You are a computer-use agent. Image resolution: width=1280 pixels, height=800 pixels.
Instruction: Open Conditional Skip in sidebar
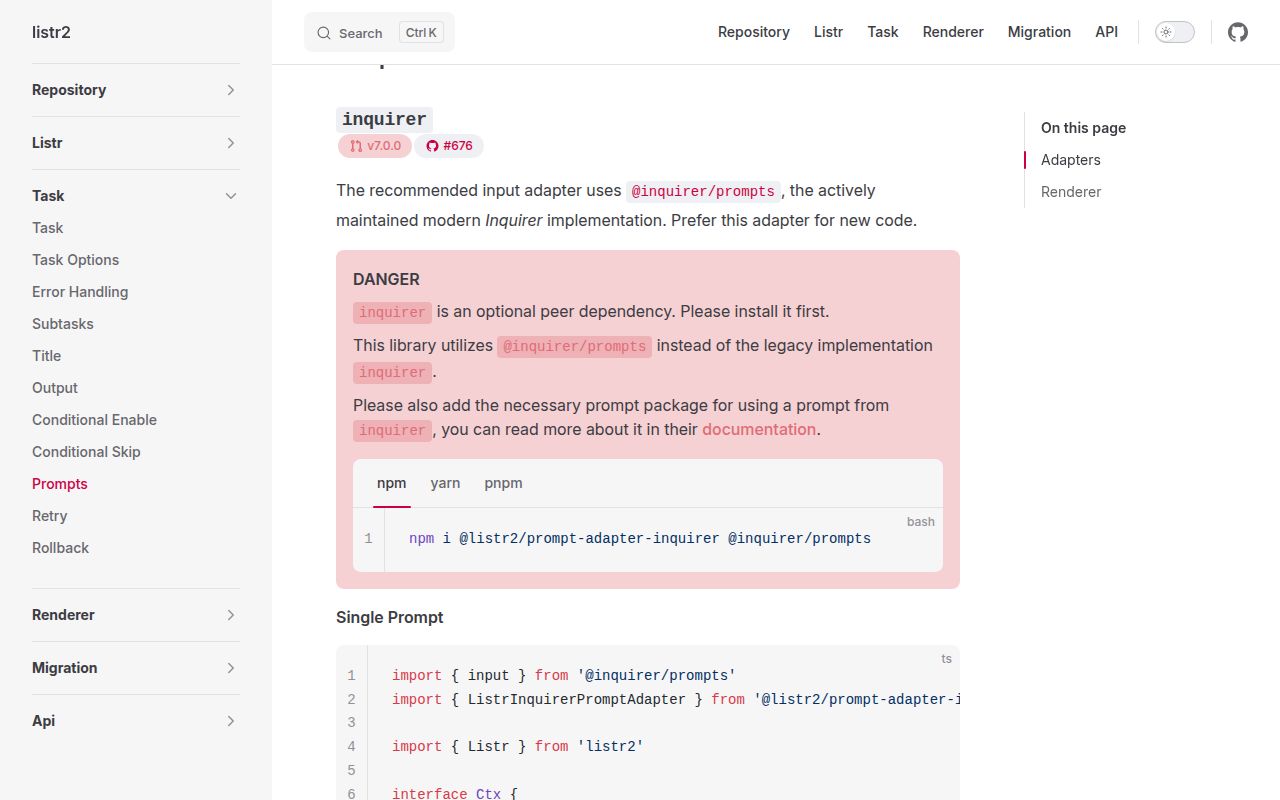86,452
